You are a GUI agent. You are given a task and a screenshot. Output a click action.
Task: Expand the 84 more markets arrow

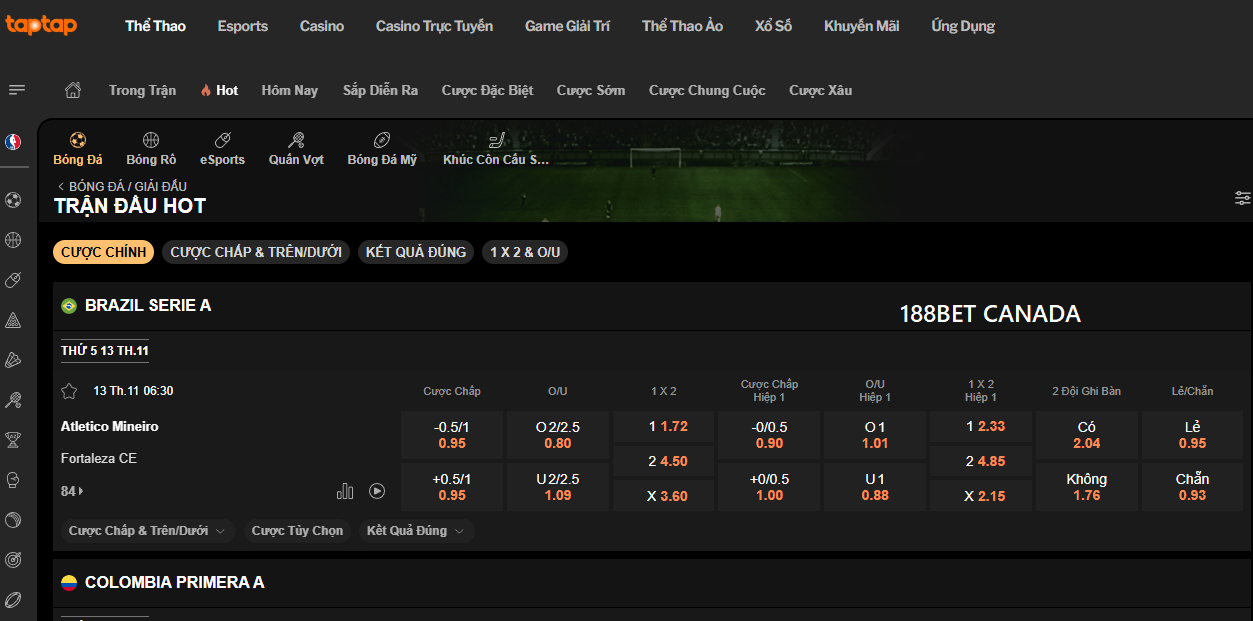[72, 491]
